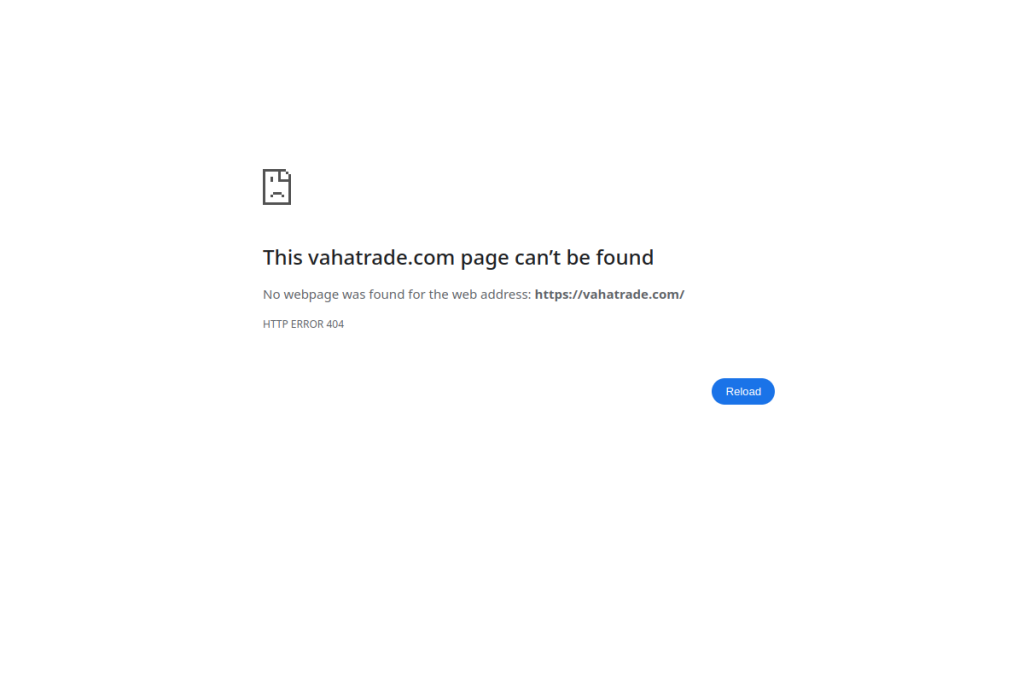Click the word "HTTP" in the error line

click(x=275, y=324)
